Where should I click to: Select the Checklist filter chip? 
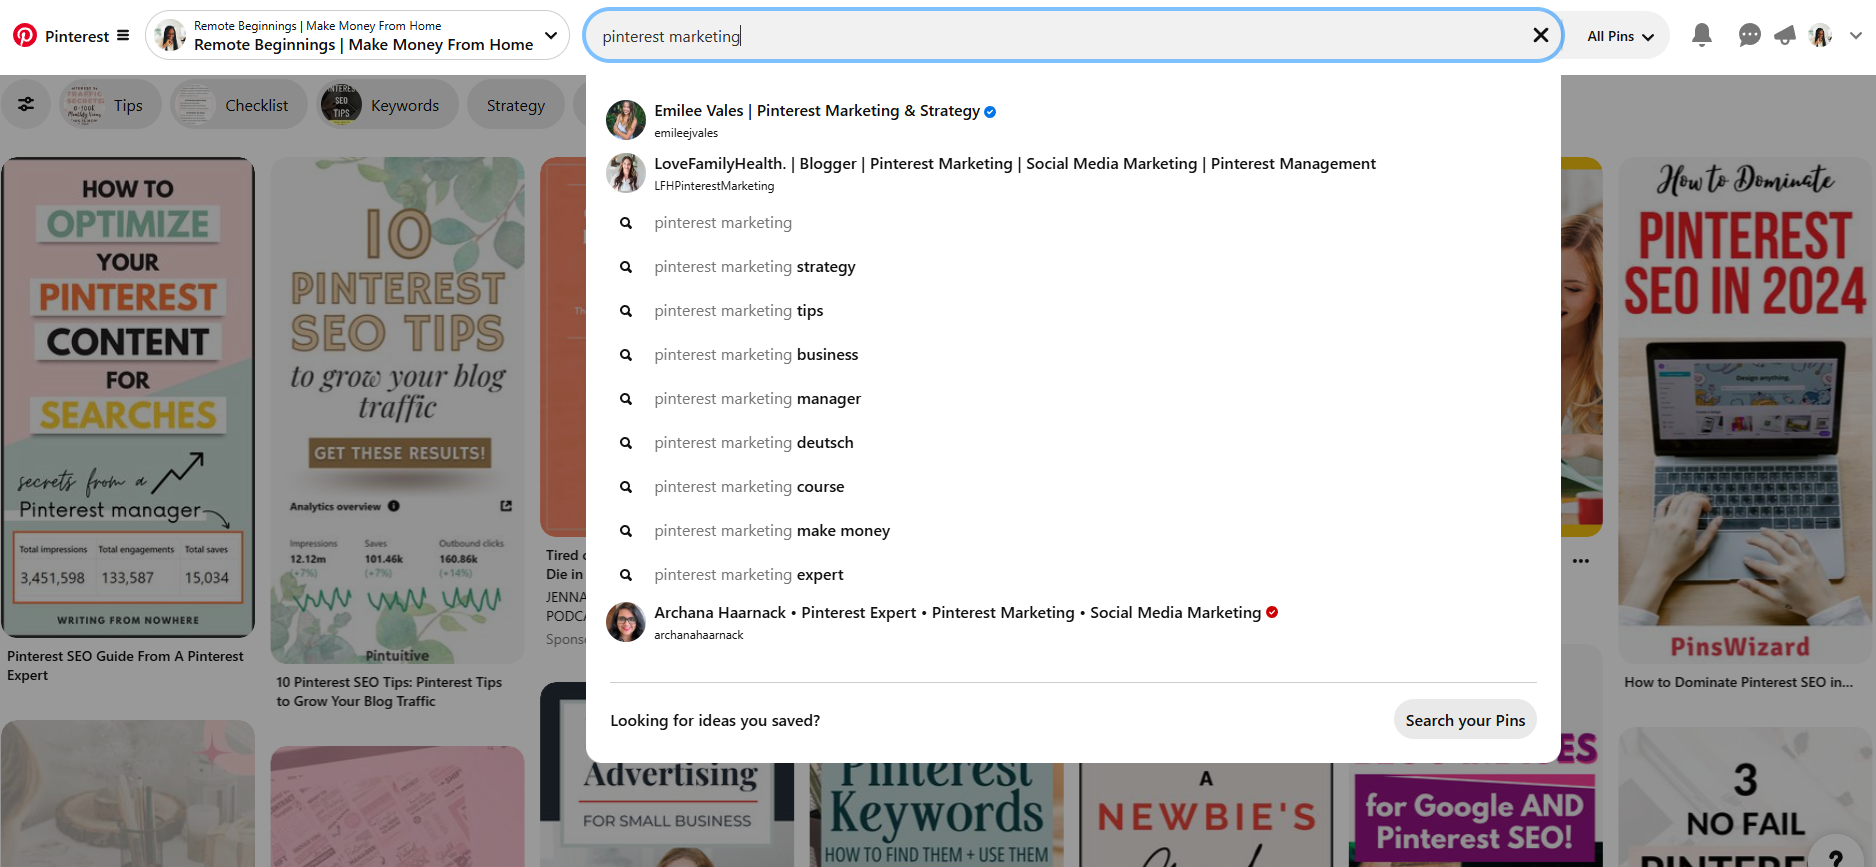(x=239, y=105)
